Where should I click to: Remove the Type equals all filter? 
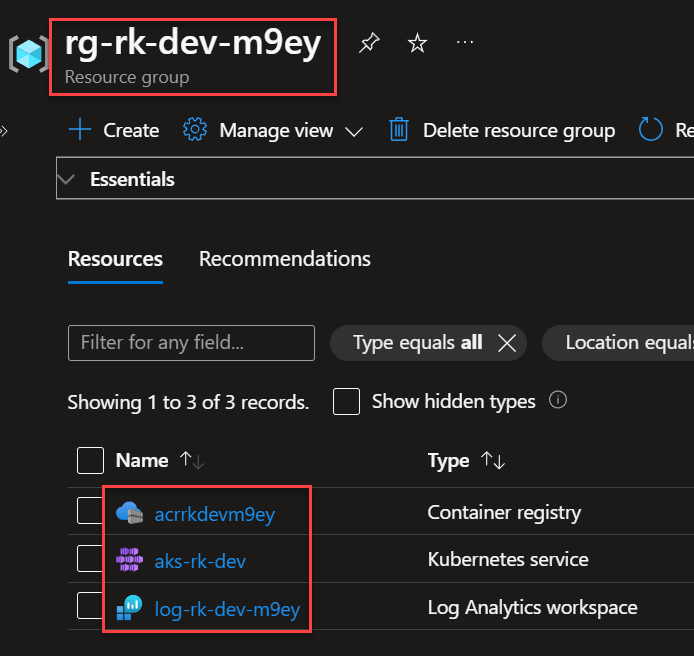click(507, 343)
